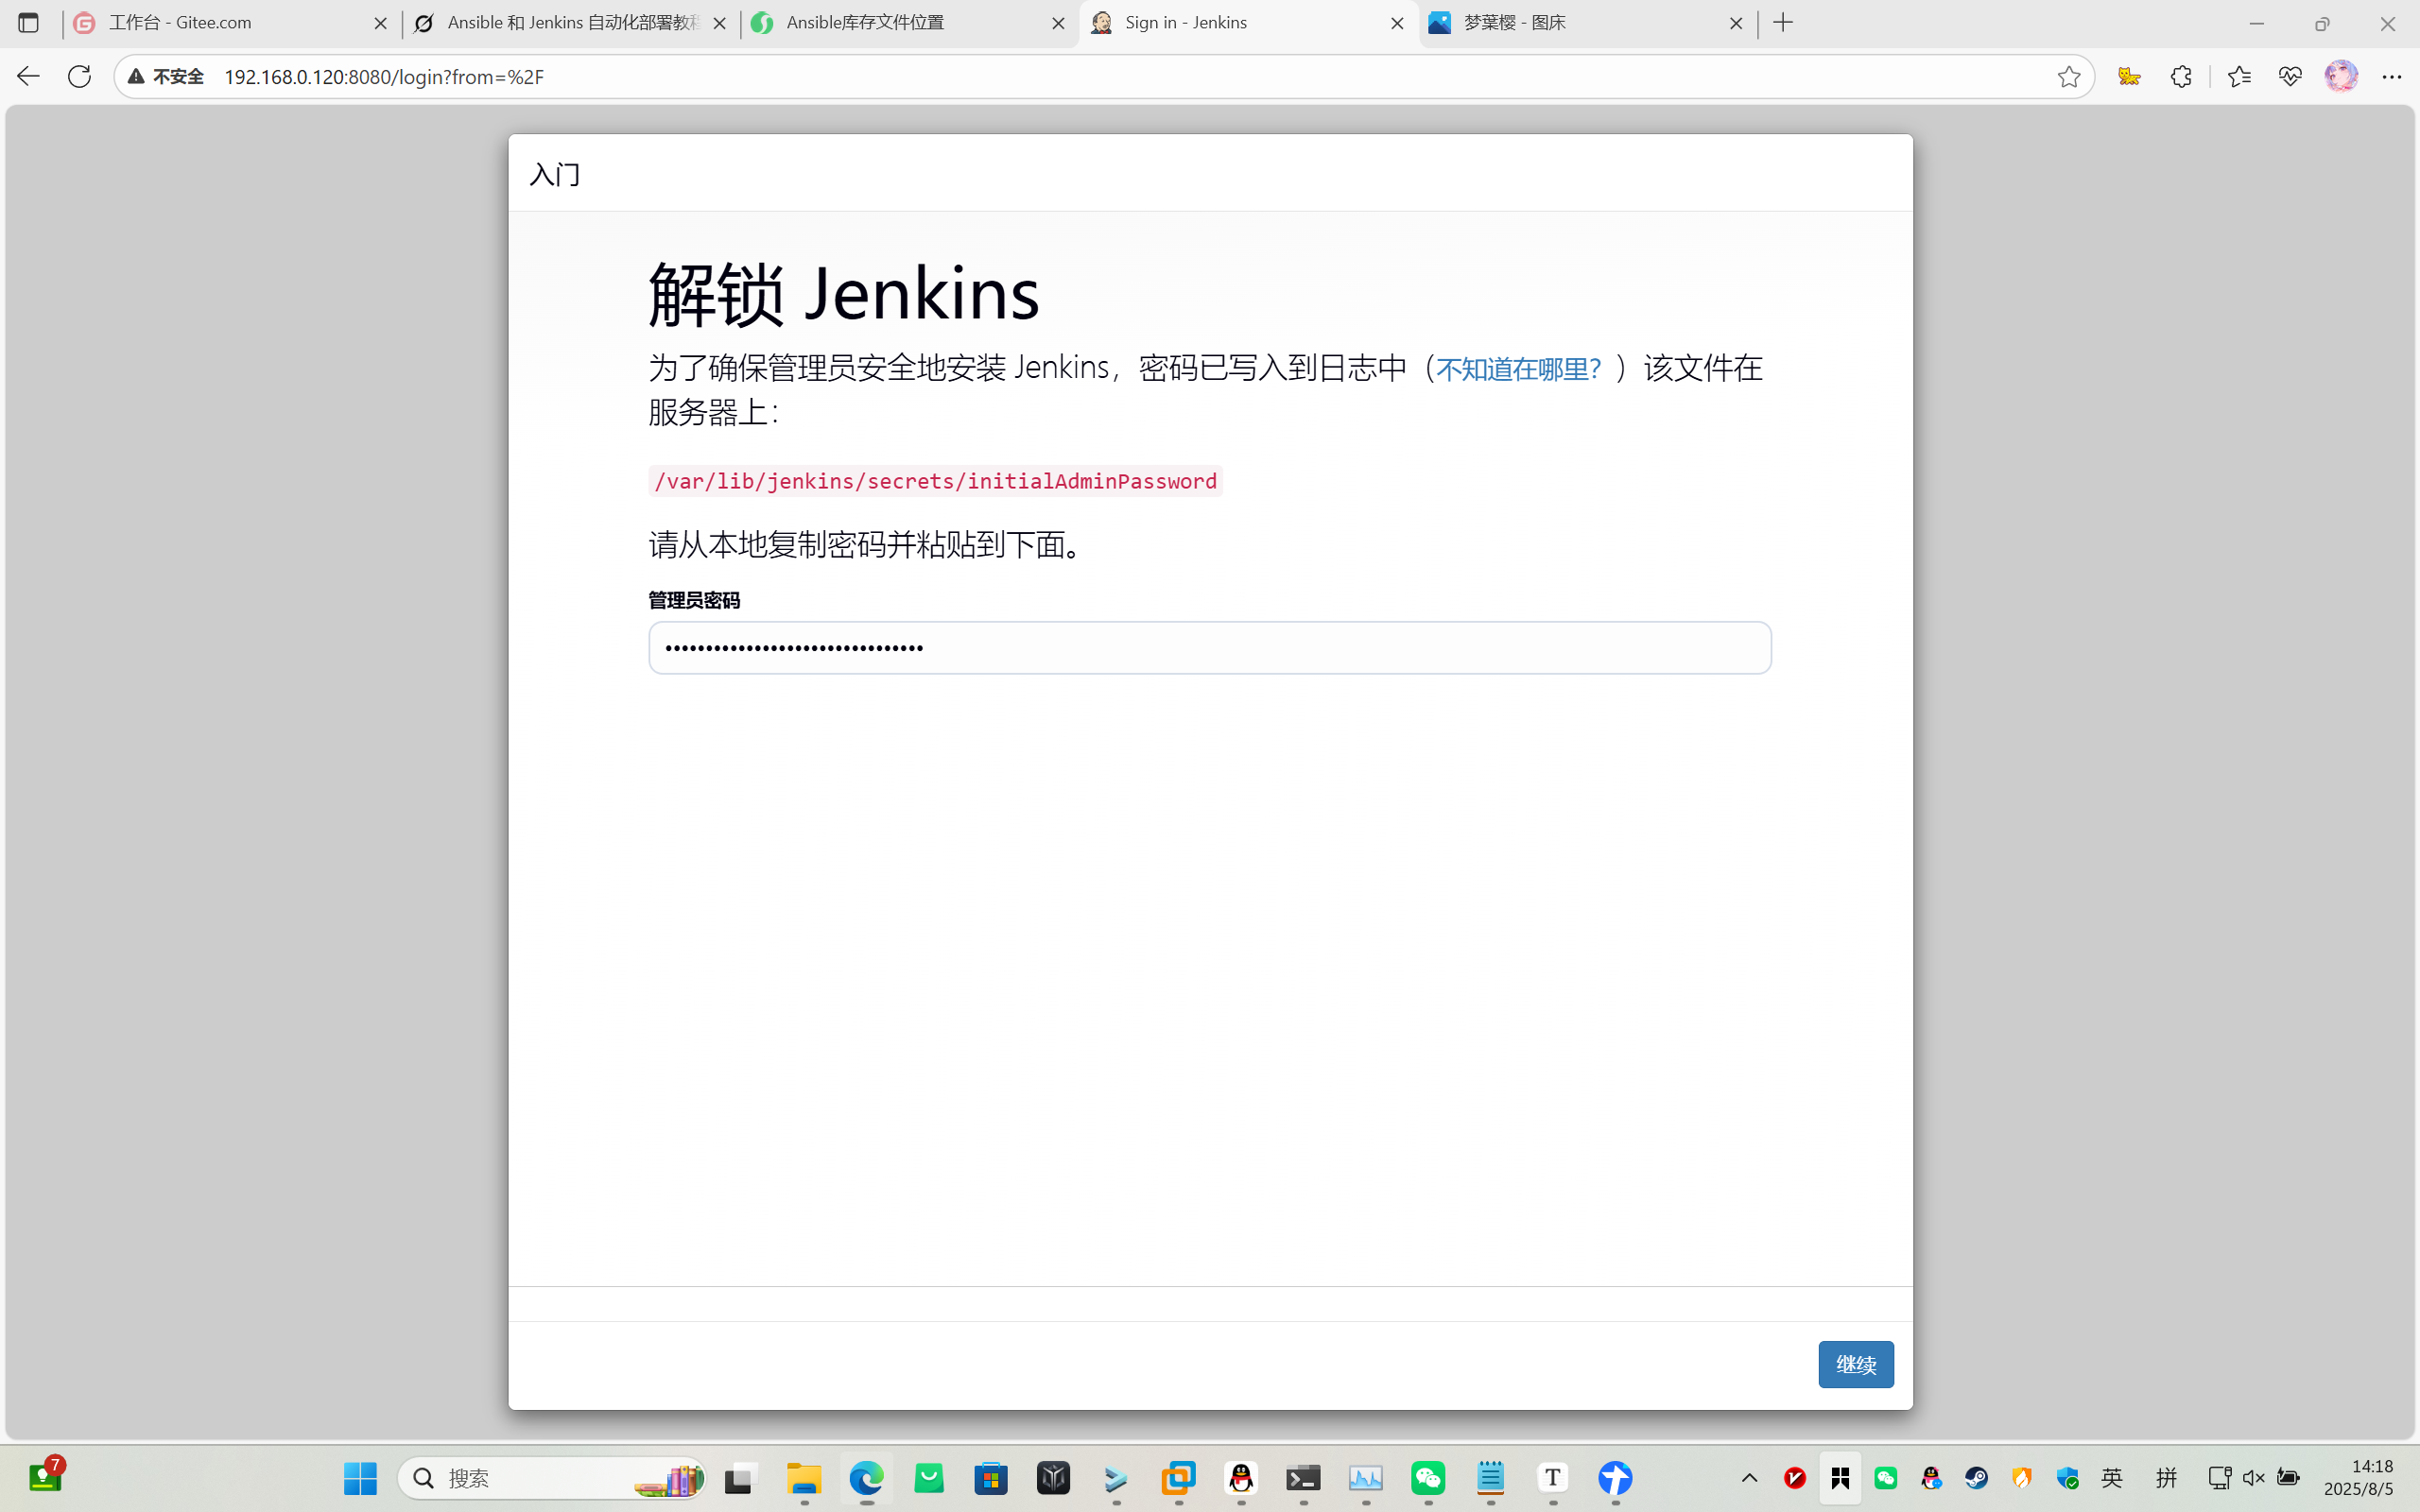Go back to the previous page
The height and width of the screenshot is (1512, 2420).
point(28,76)
